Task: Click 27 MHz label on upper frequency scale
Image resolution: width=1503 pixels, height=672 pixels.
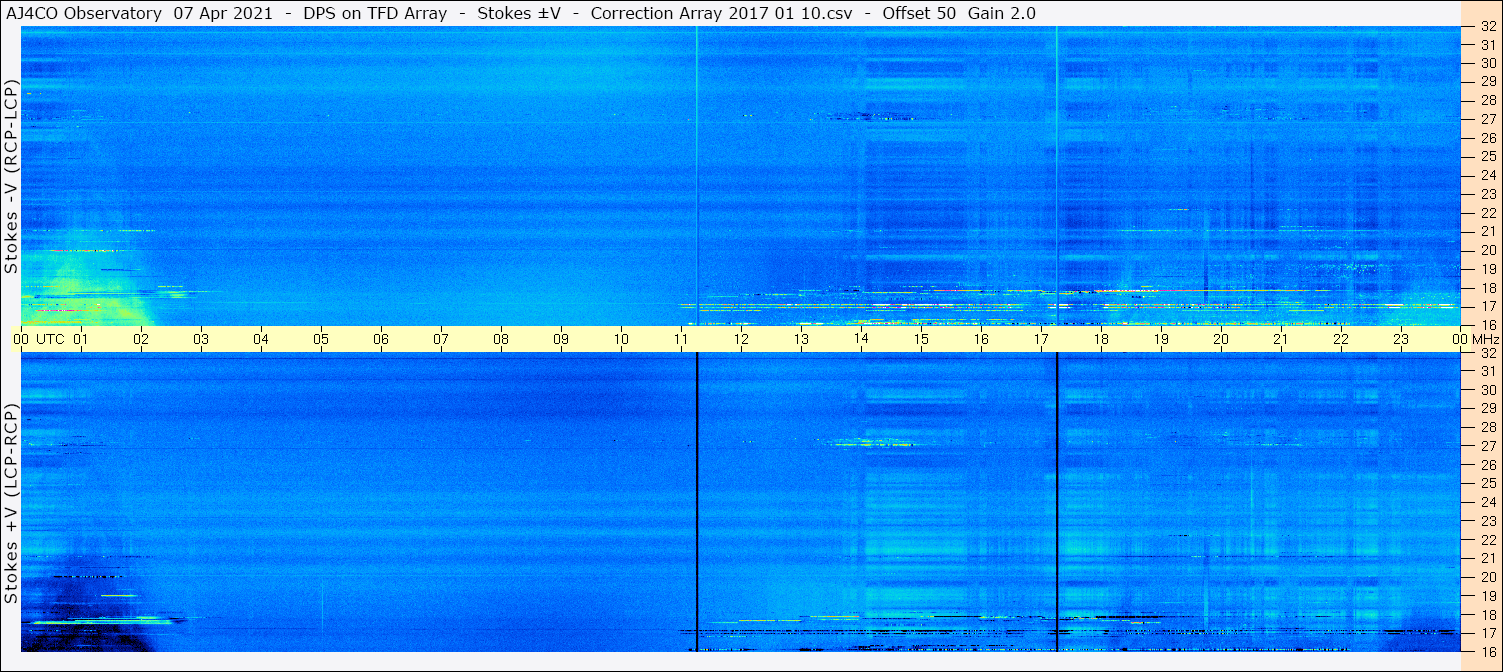Action: coord(1487,119)
